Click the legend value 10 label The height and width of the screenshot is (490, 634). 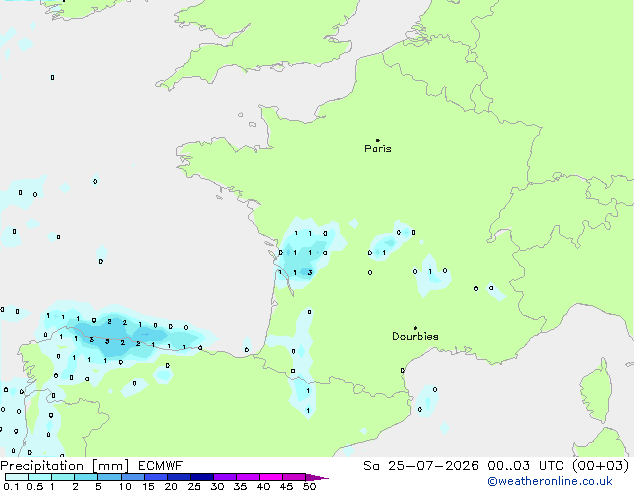[x=125, y=486]
